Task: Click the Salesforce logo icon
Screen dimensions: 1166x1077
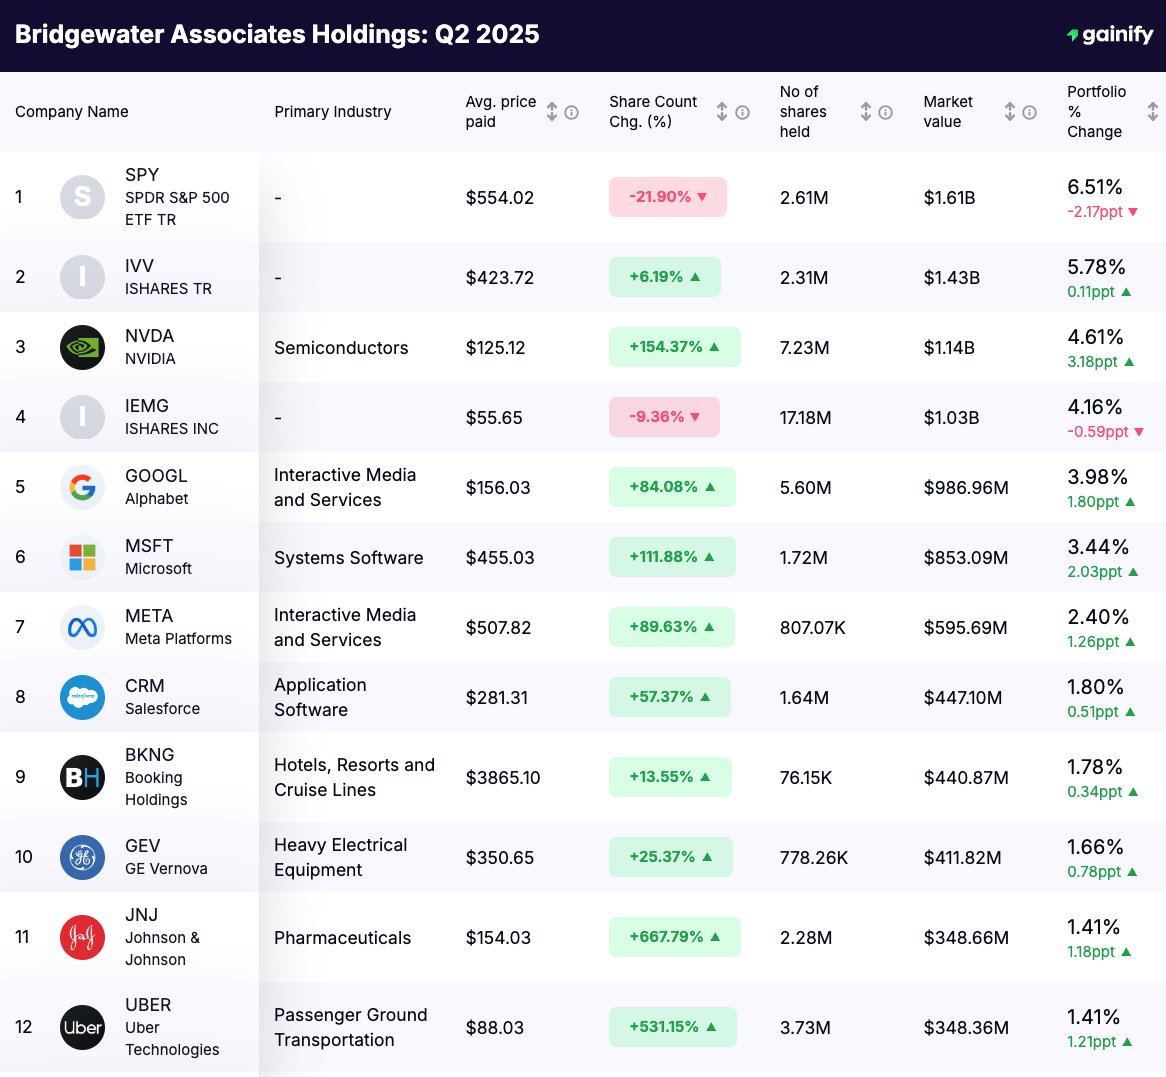Action: point(83,697)
